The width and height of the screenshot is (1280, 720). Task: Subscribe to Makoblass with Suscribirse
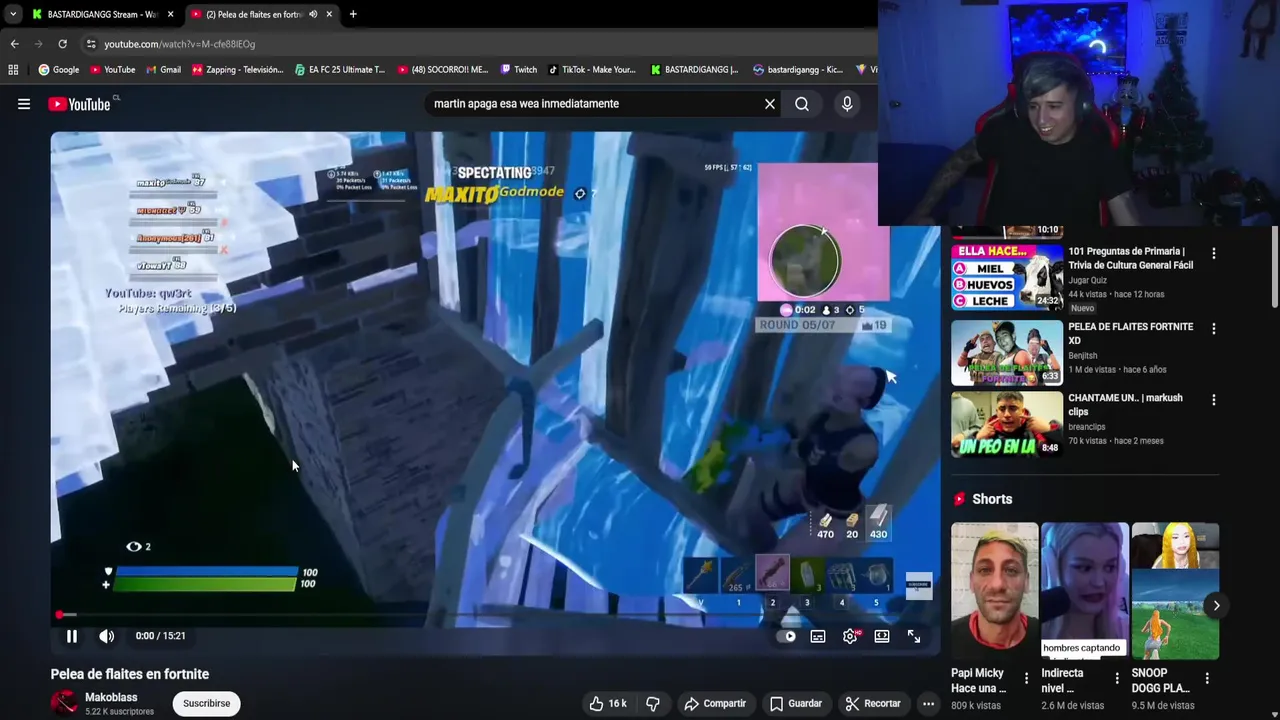tap(207, 704)
